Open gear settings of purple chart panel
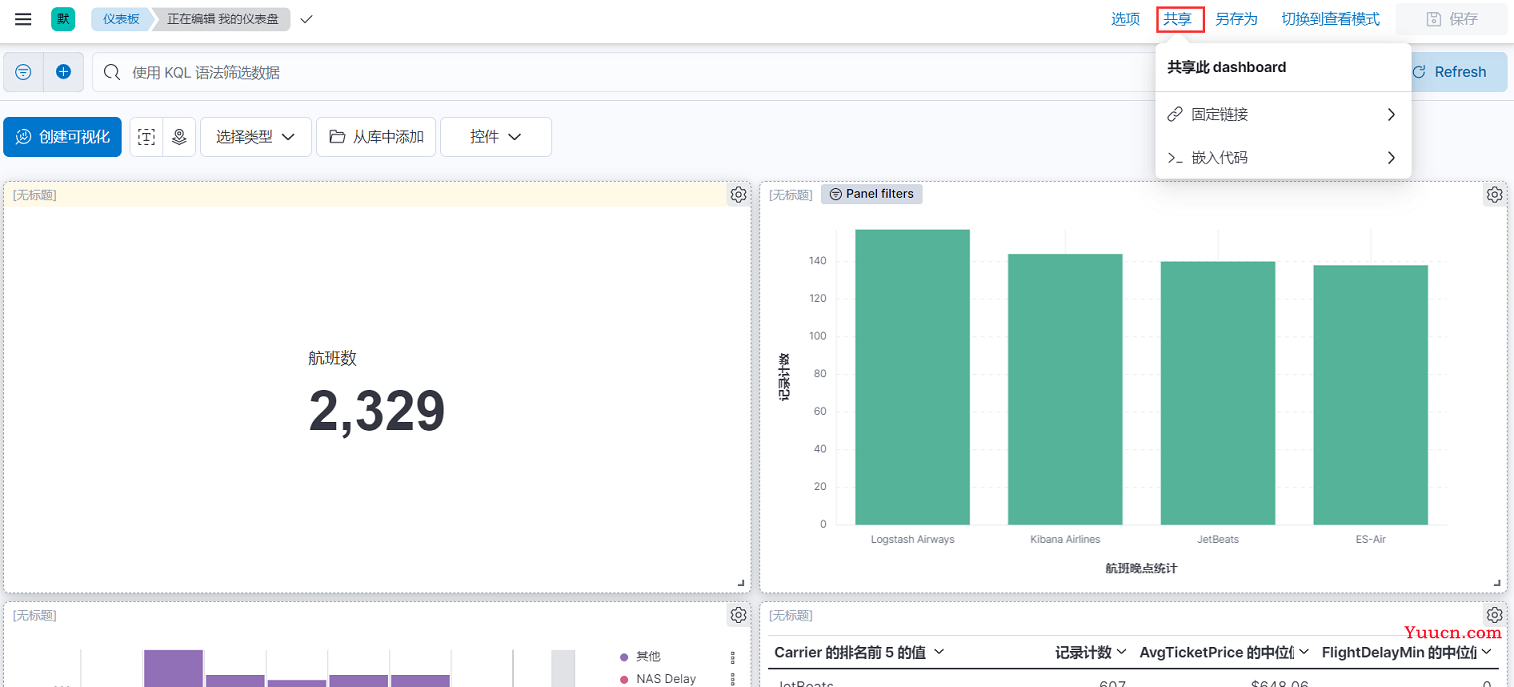Screen dimensions: 1514x687 pos(738,615)
